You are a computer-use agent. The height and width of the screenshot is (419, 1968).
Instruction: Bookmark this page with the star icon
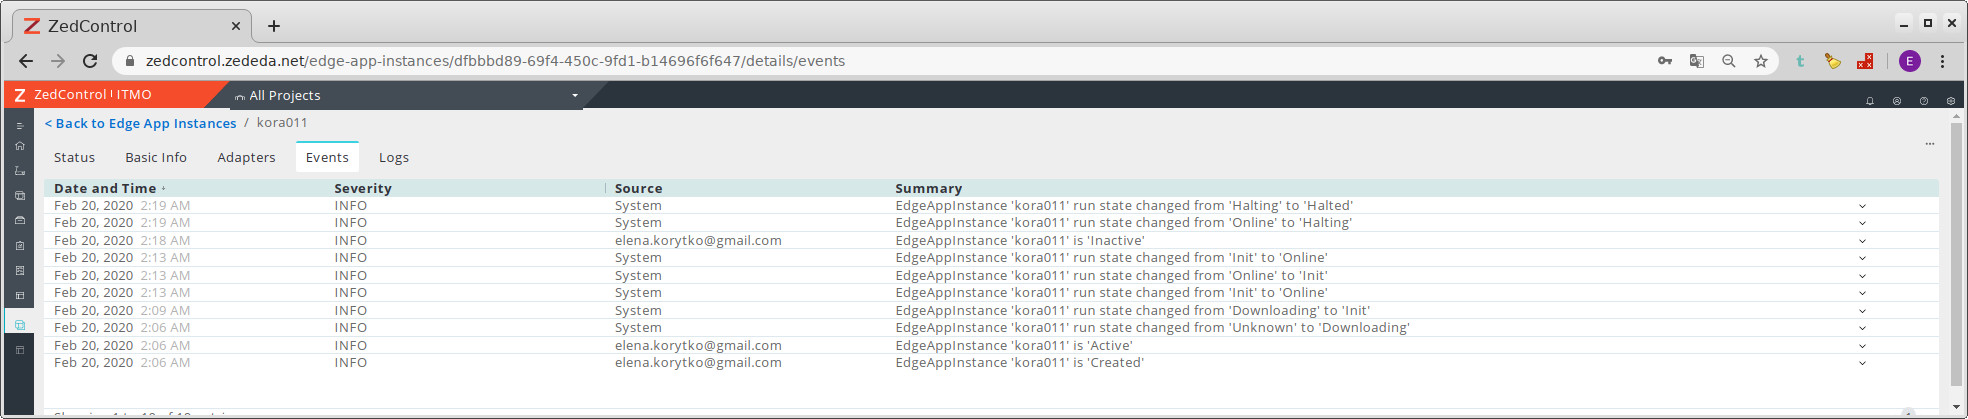(x=1760, y=61)
